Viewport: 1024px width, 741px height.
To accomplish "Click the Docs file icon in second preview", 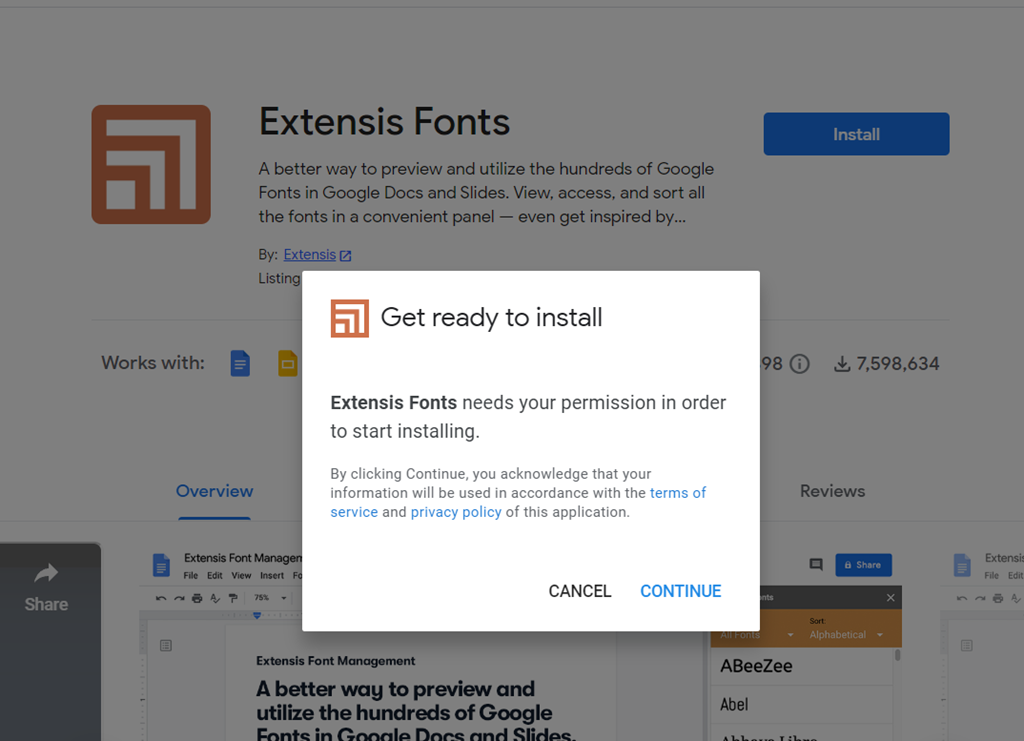I will [x=962, y=565].
